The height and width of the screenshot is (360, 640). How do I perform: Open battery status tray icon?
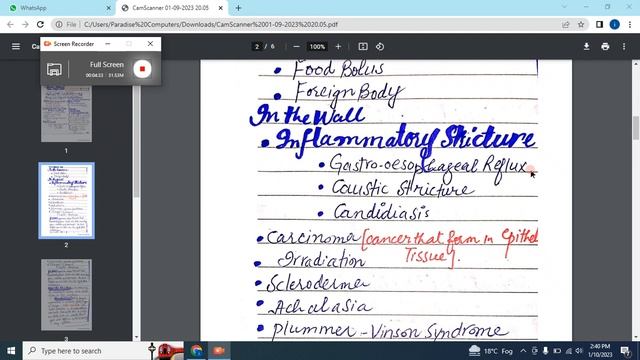[x=557, y=351]
